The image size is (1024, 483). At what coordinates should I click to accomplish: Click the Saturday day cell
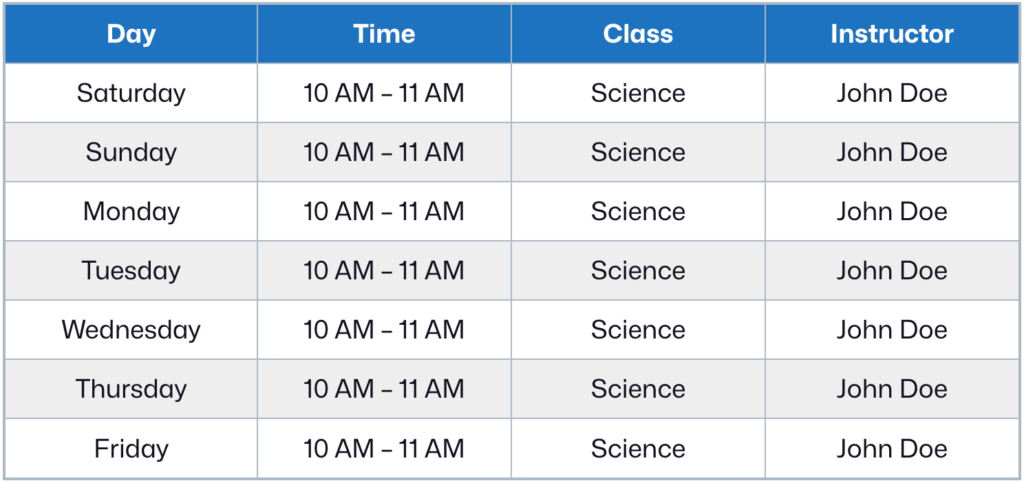coord(131,93)
